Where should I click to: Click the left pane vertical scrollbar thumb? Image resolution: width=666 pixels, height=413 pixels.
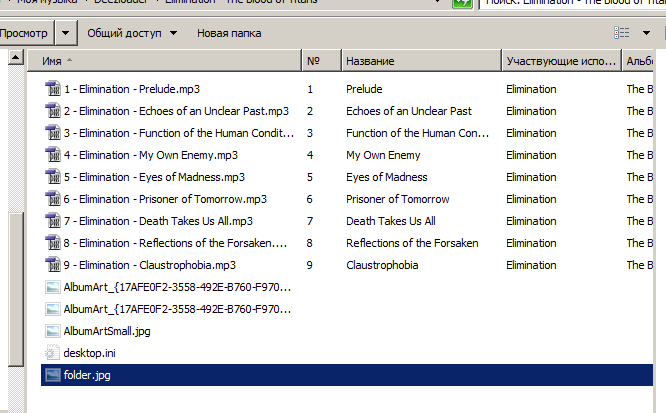[16, 288]
